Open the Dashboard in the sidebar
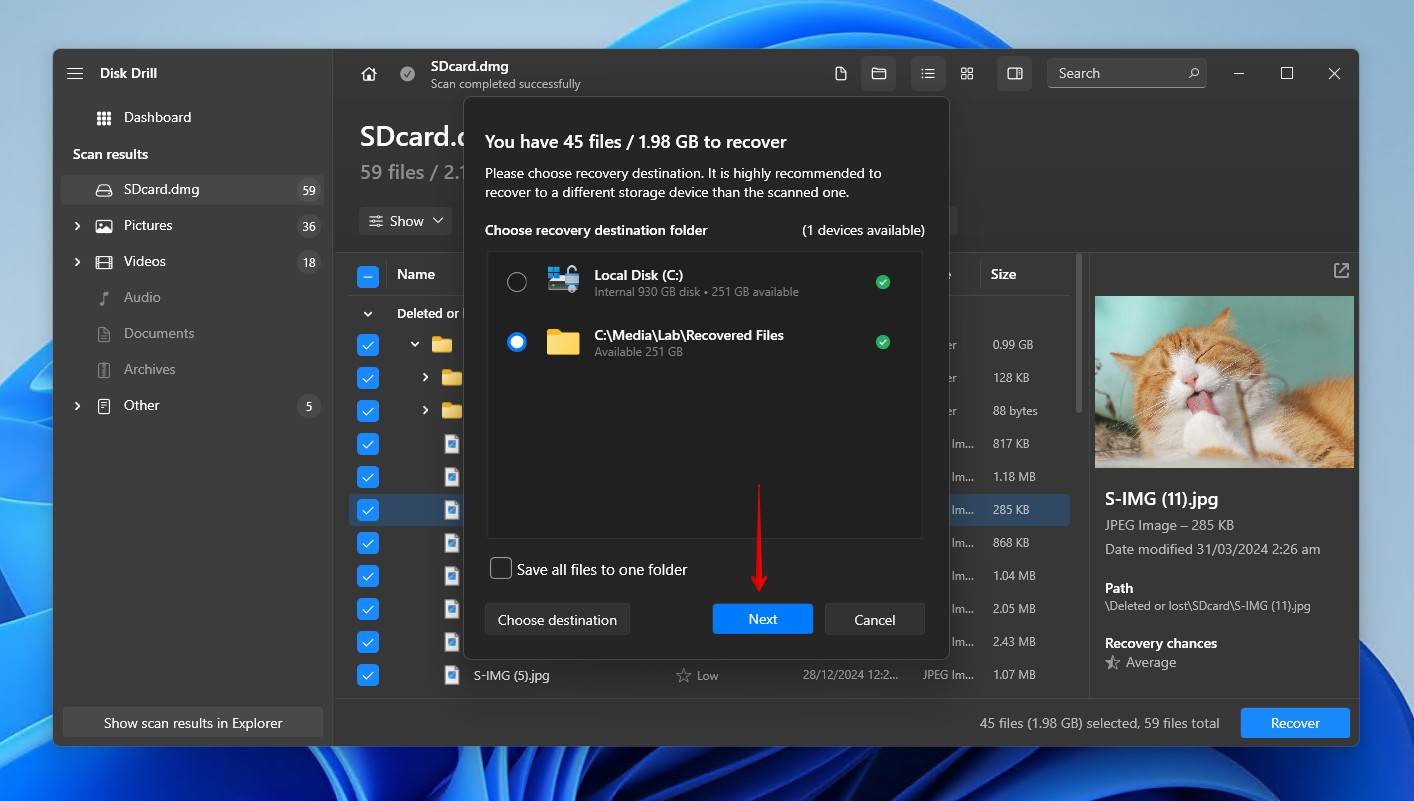The image size is (1414, 801). [157, 117]
